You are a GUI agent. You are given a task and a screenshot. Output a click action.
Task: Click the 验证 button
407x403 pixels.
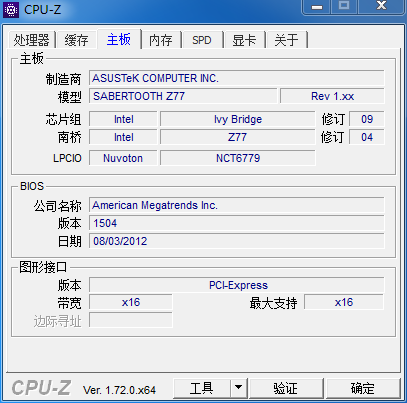[286, 388]
